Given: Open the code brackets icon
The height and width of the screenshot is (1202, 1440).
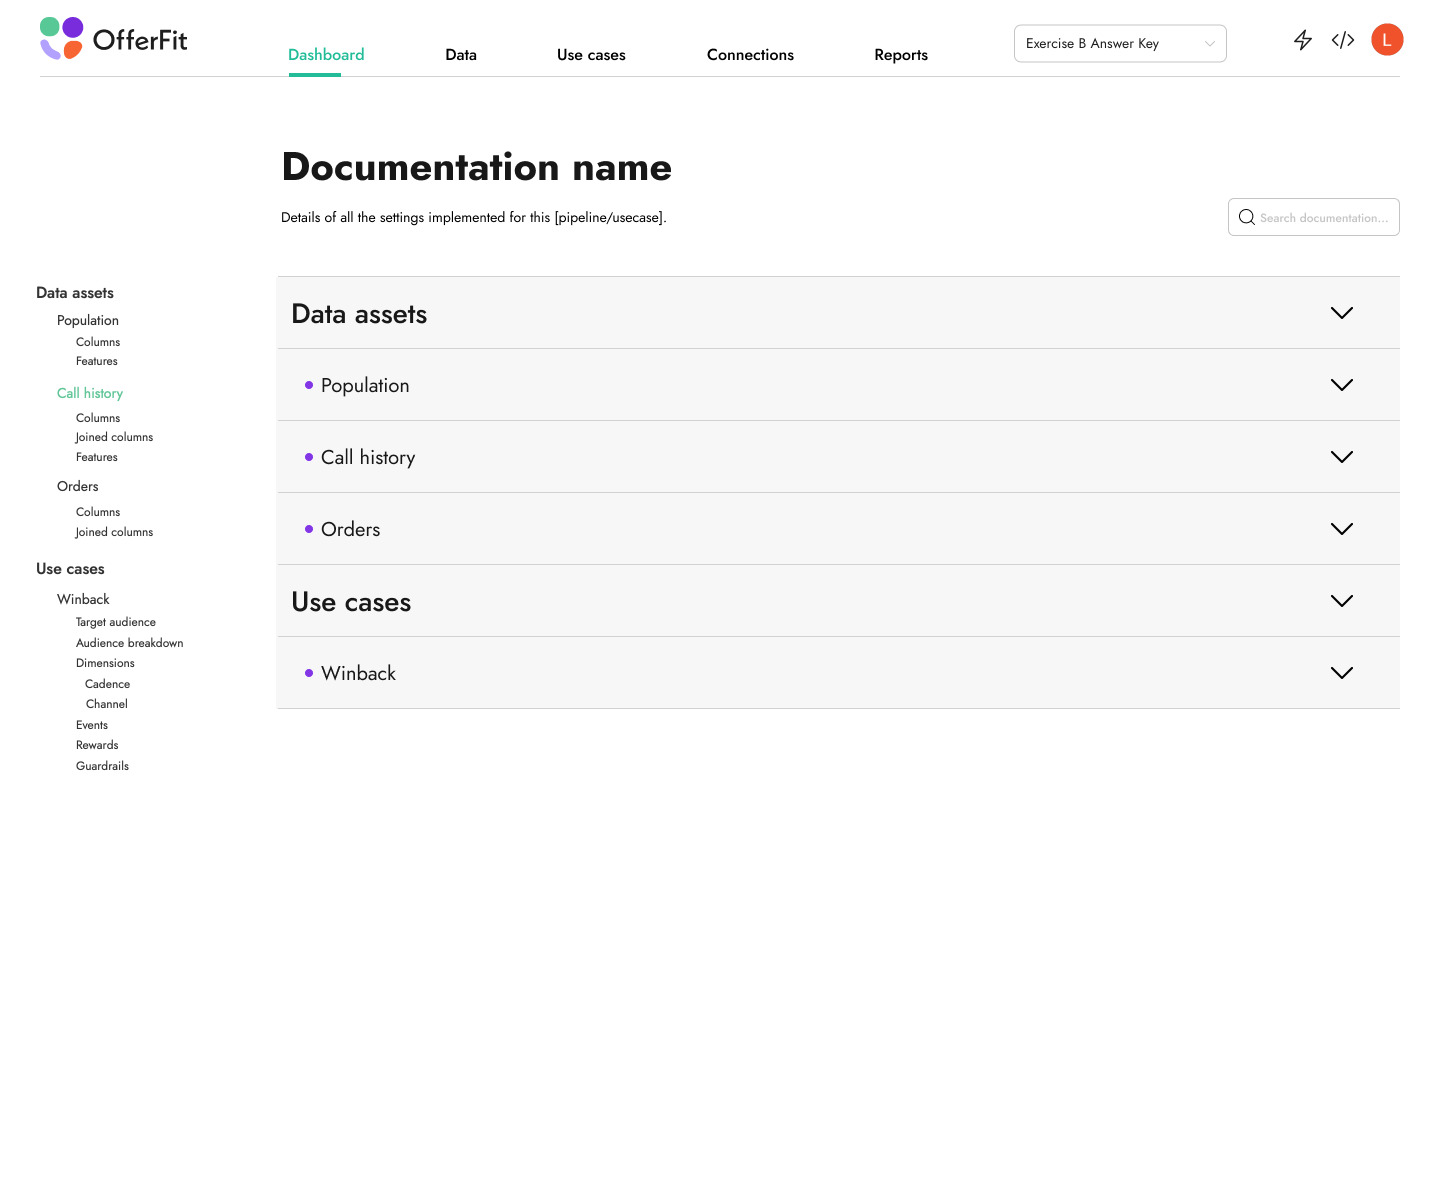Looking at the screenshot, I should (x=1343, y=40).
